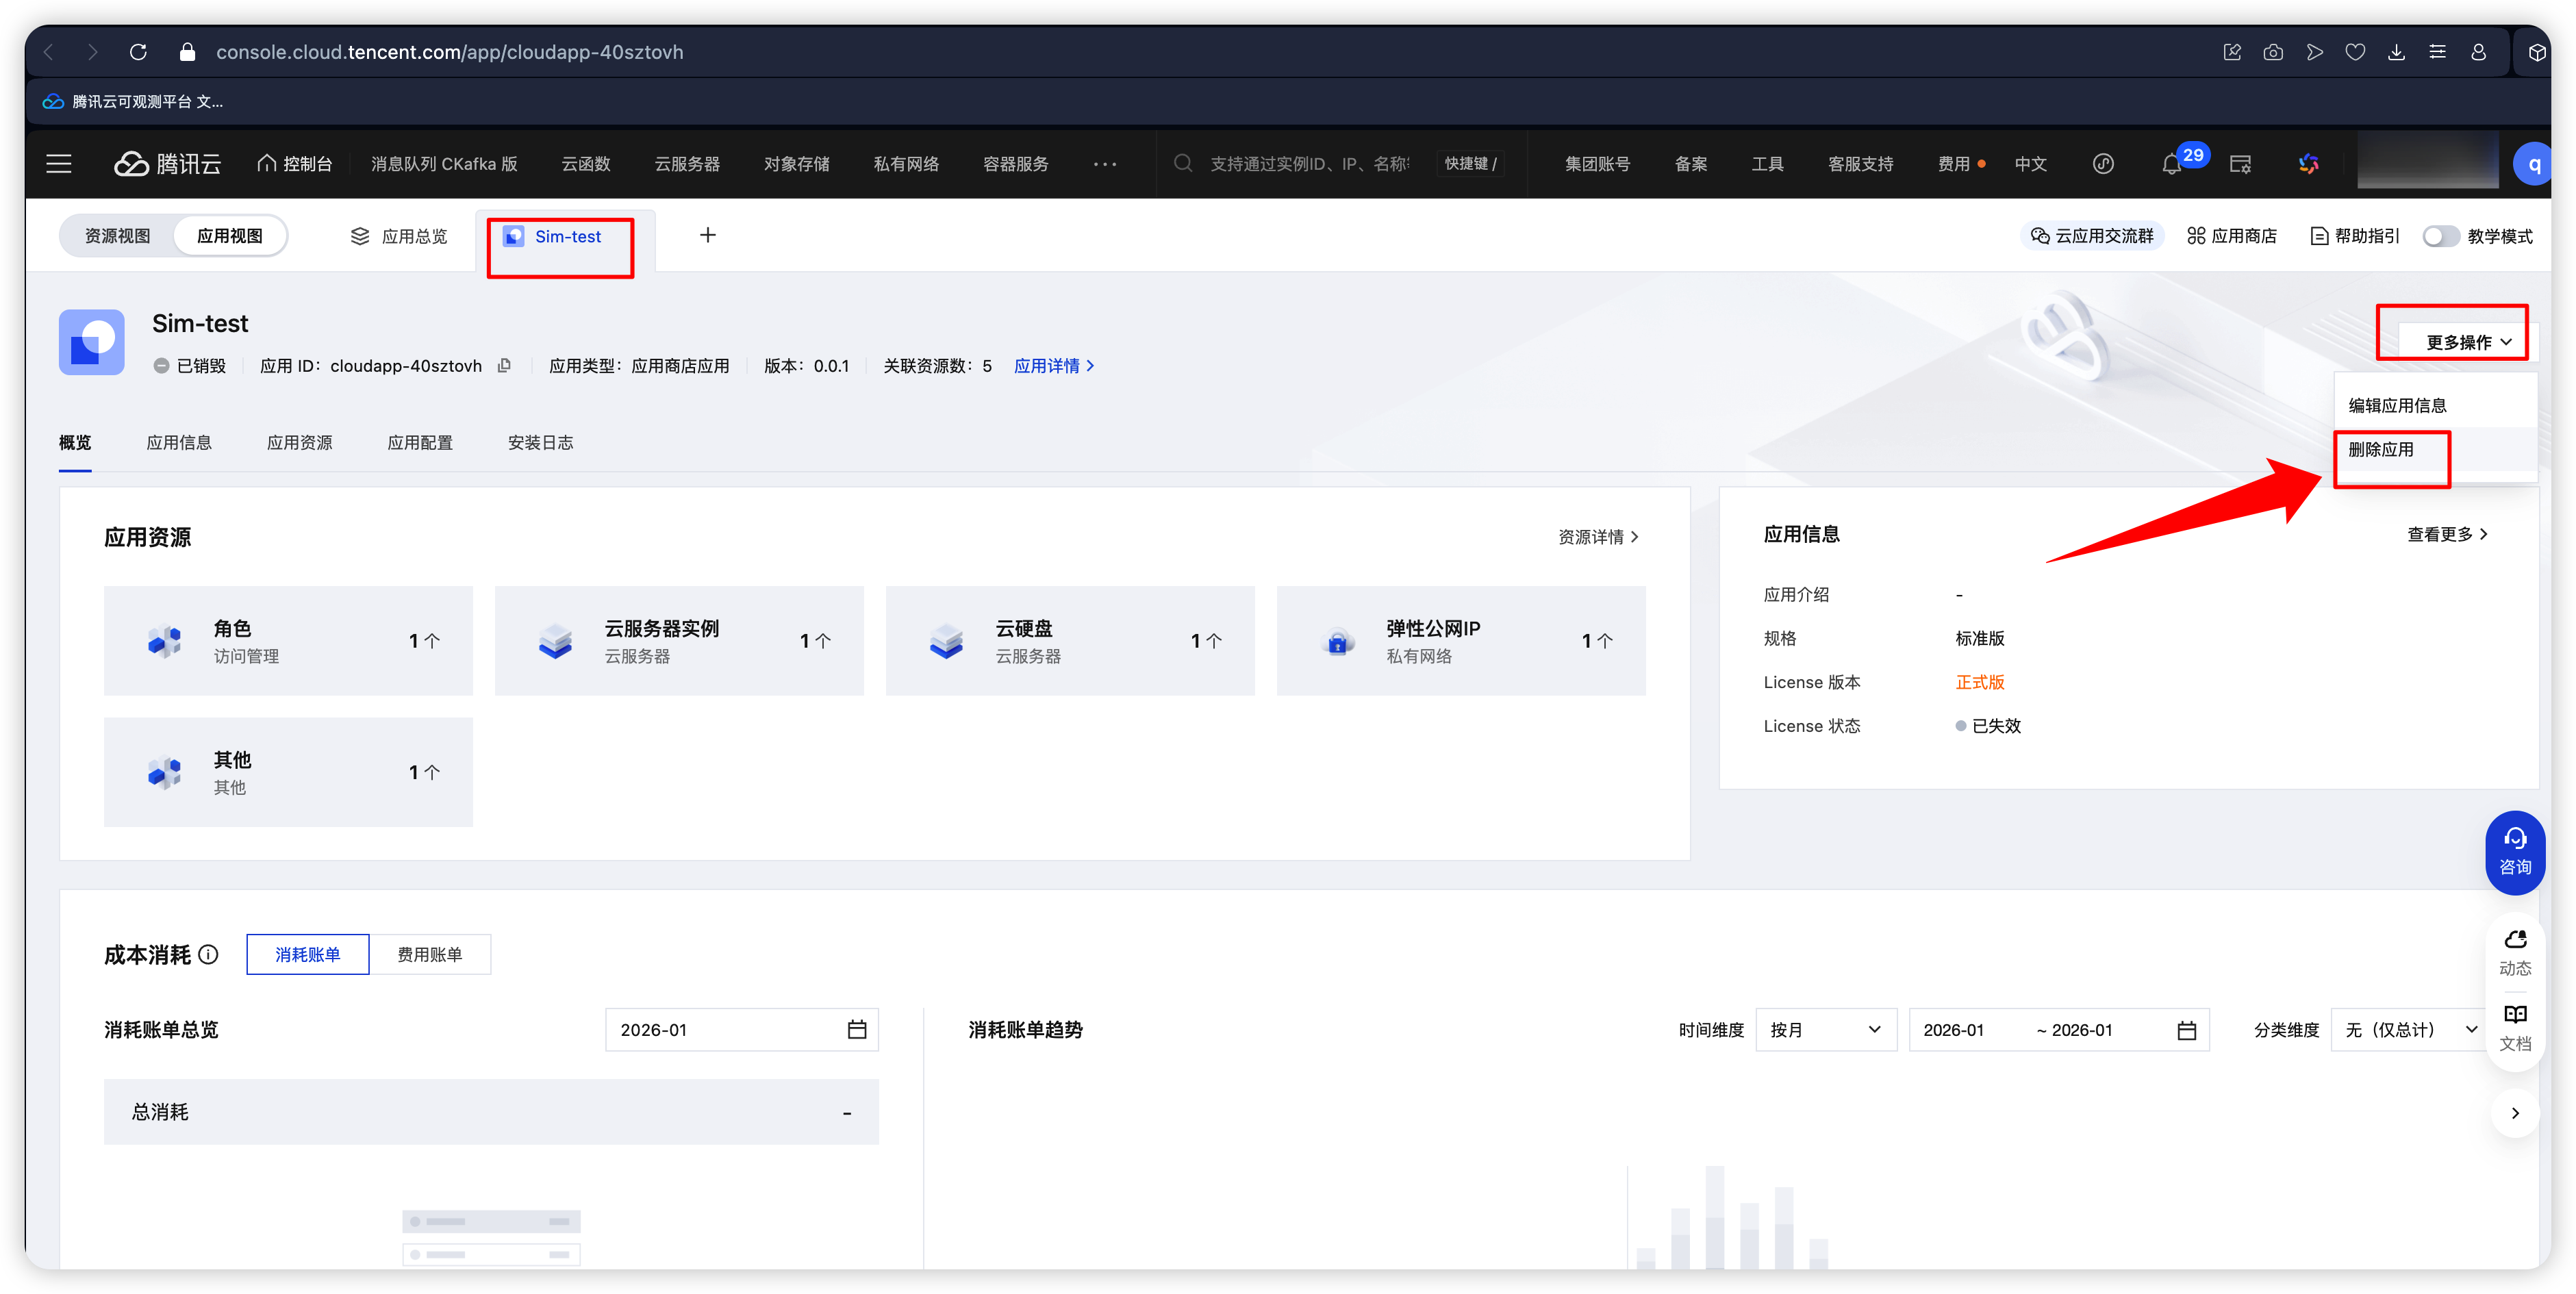Select 删除应用 from the menu
2576x1294 pixels.
2380,450
